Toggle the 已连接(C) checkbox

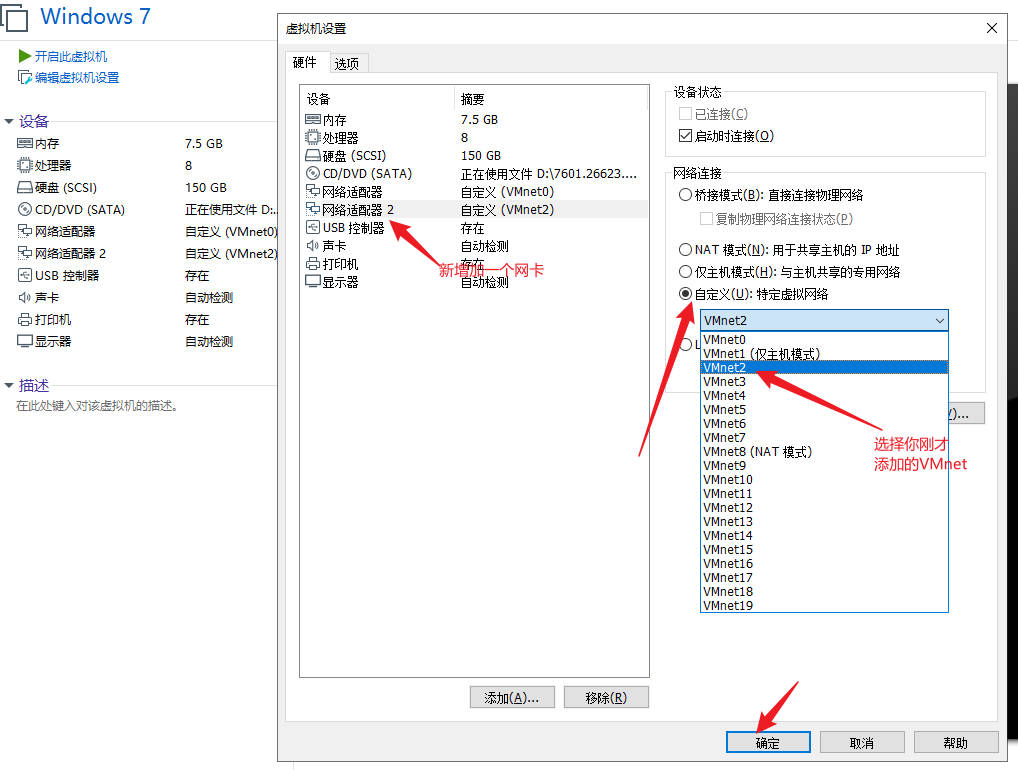(x=685, y=114)
